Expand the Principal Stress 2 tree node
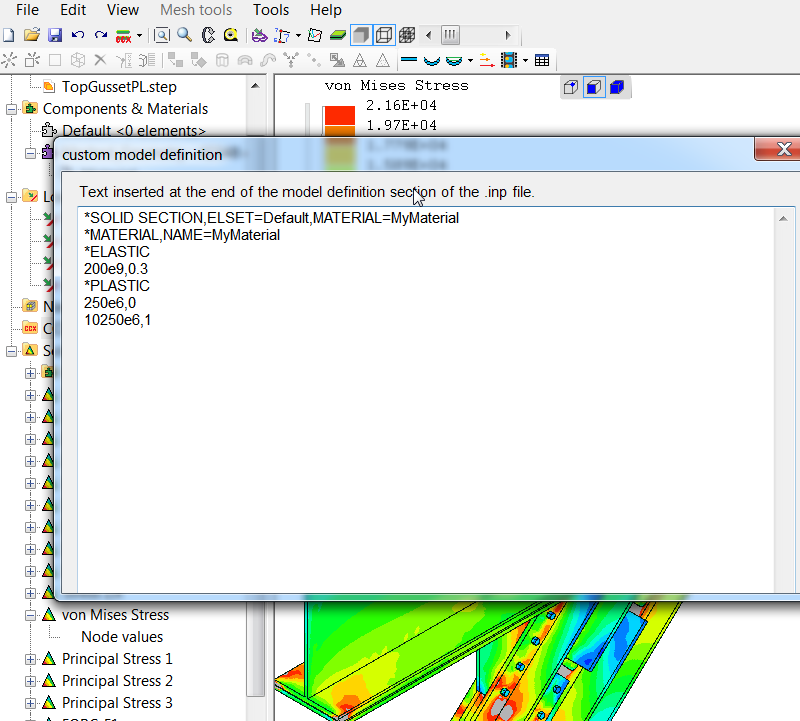 (30, 681)
